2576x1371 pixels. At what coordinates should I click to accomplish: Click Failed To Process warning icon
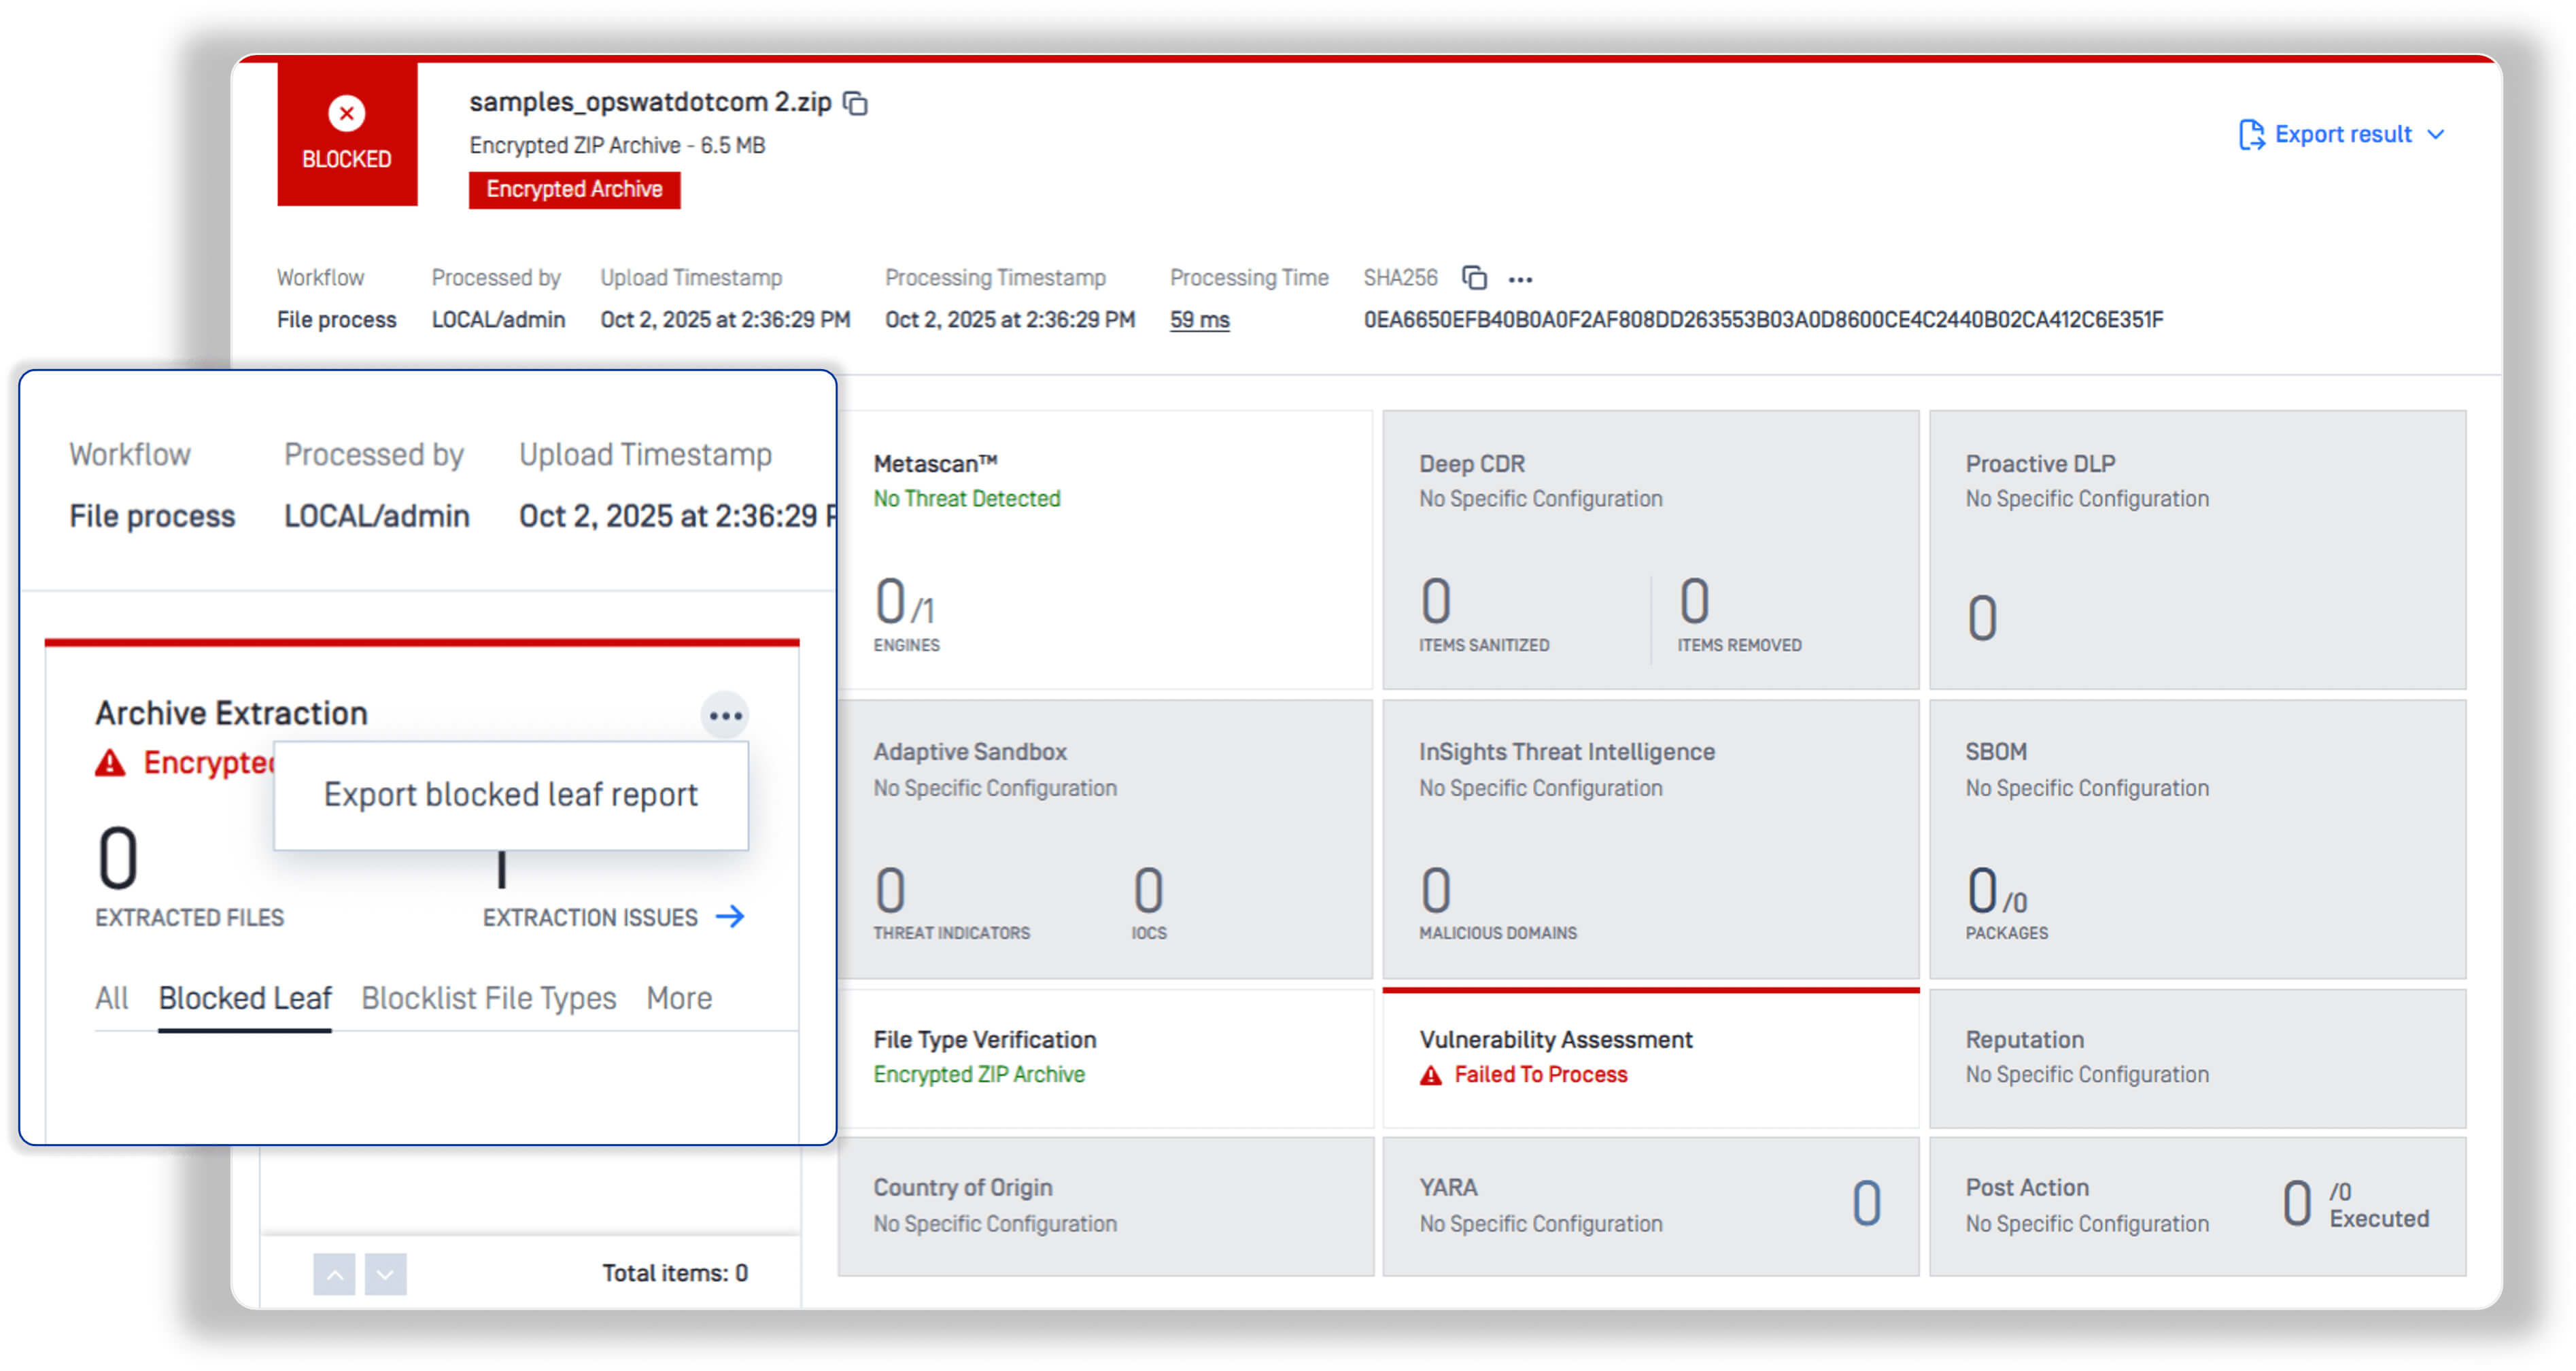point(1431,1075)
